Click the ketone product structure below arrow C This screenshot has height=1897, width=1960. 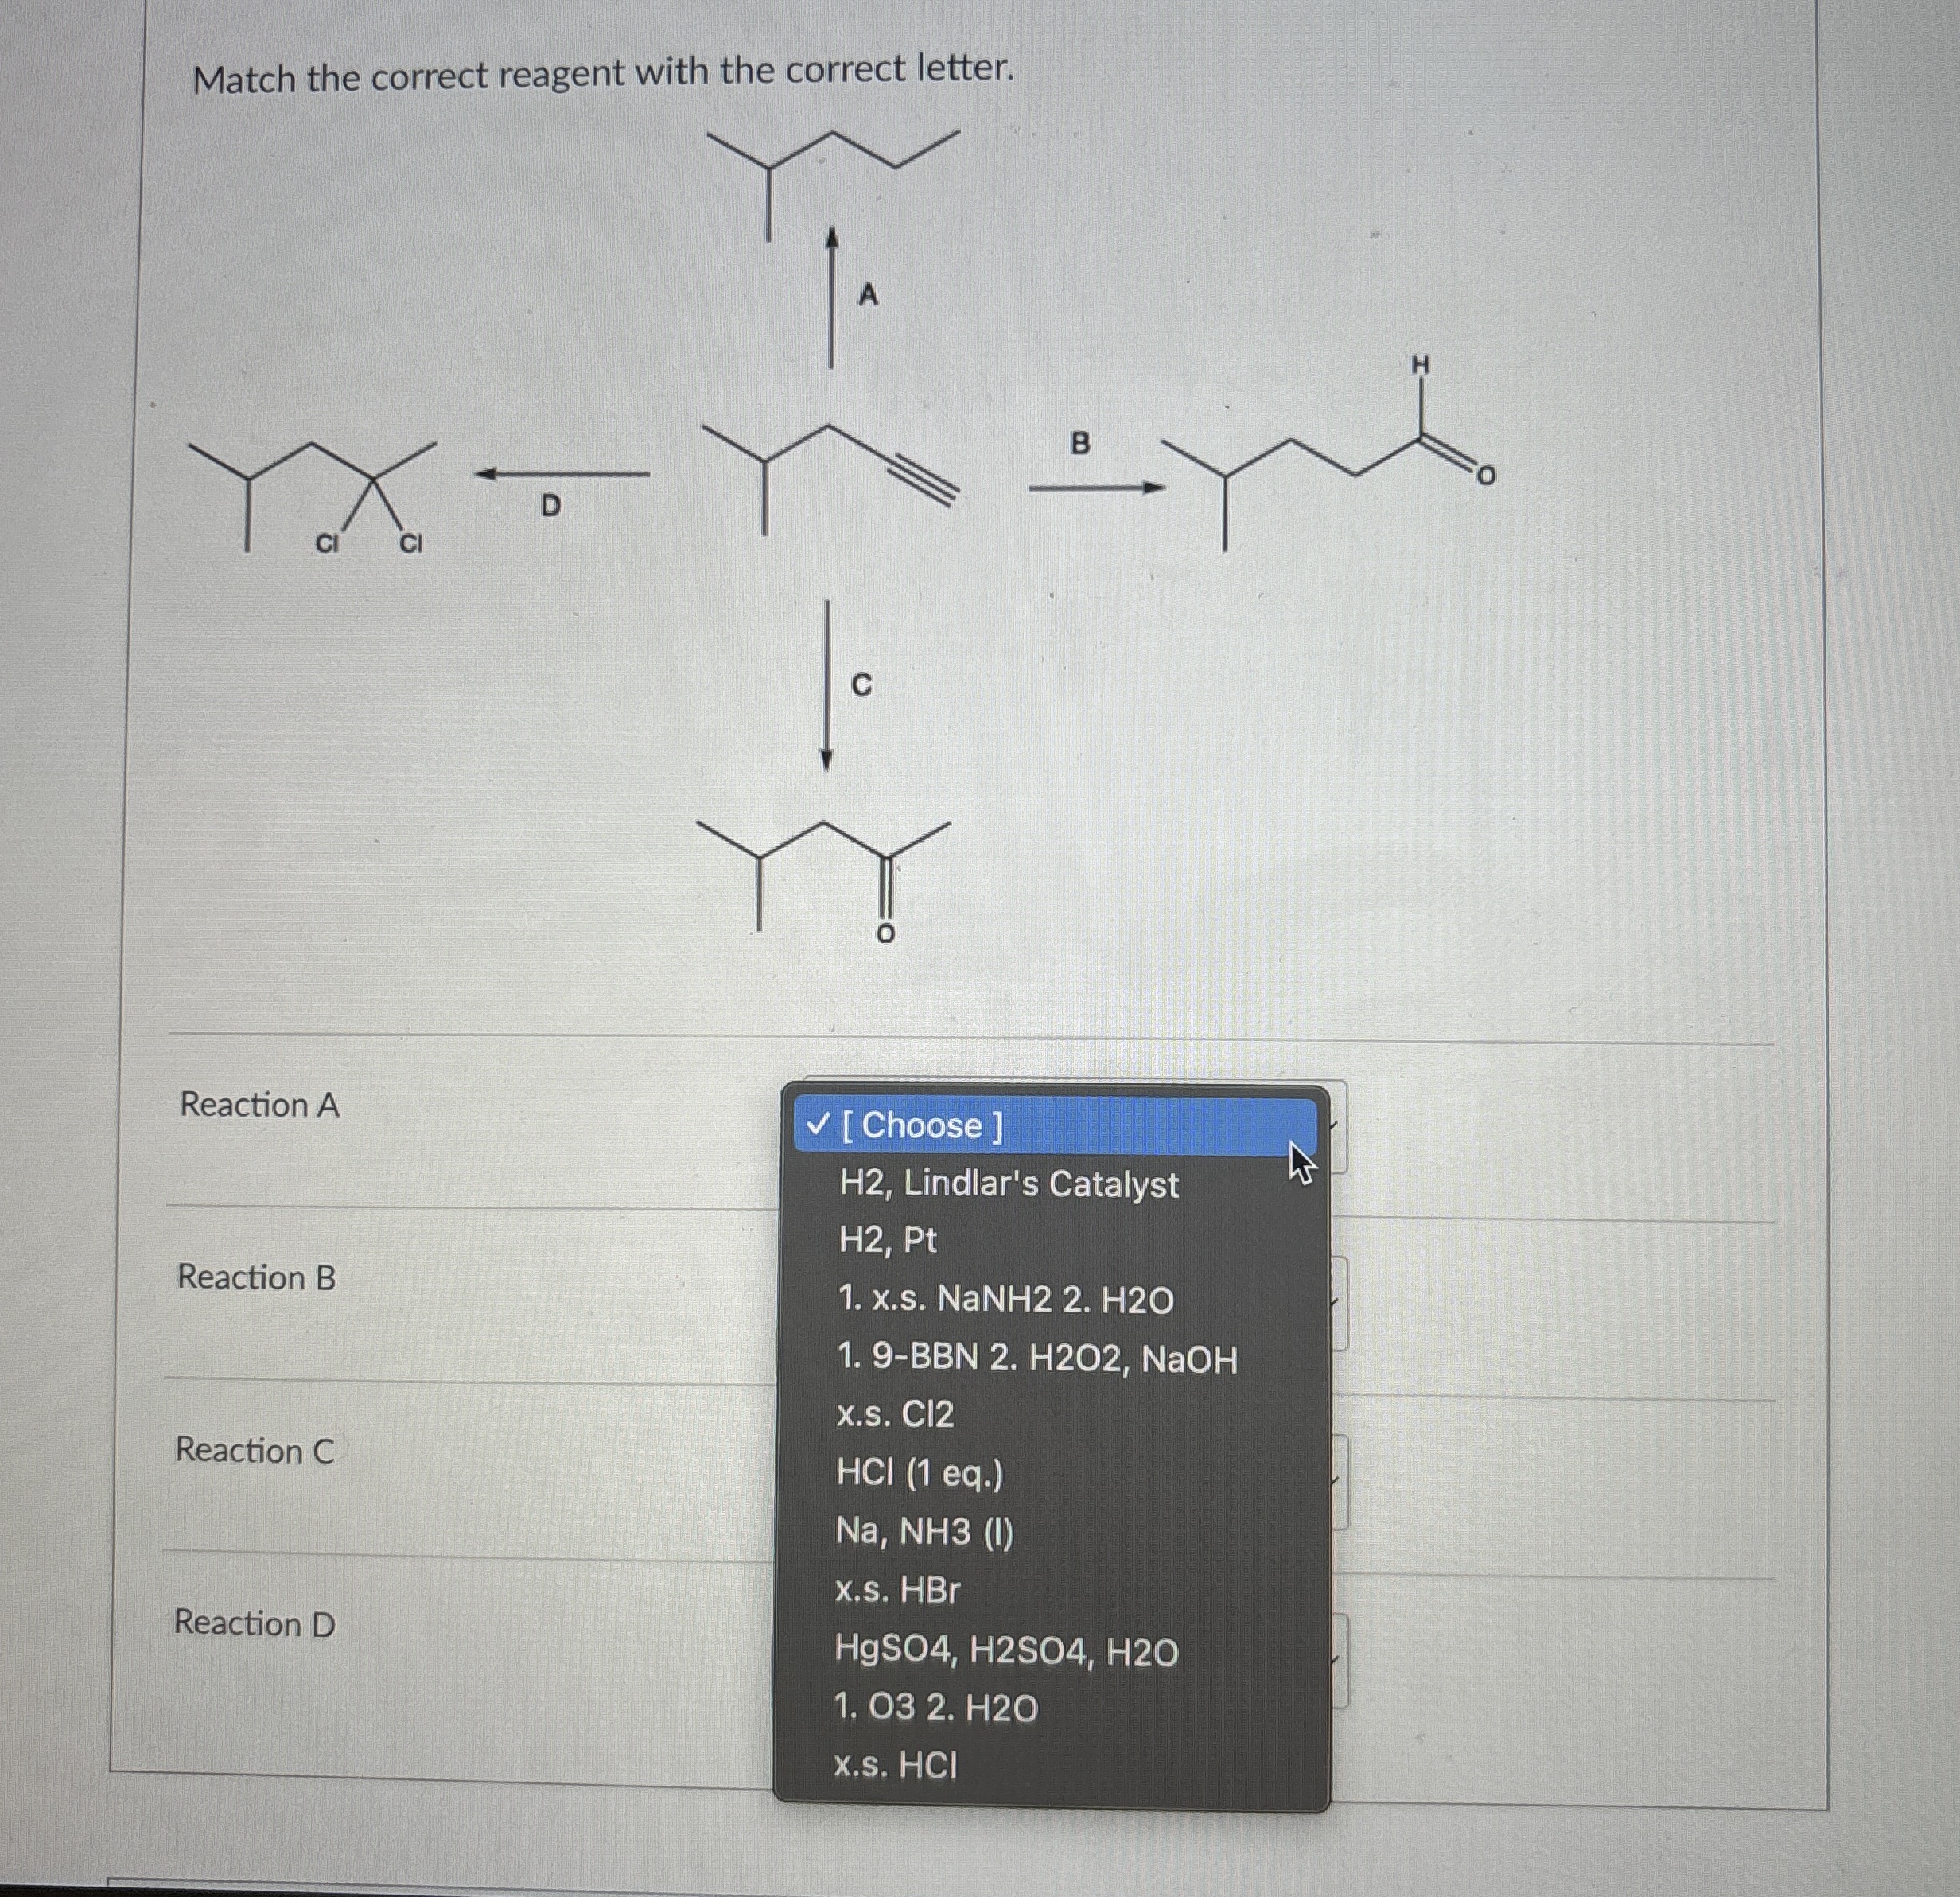point(823,882)
